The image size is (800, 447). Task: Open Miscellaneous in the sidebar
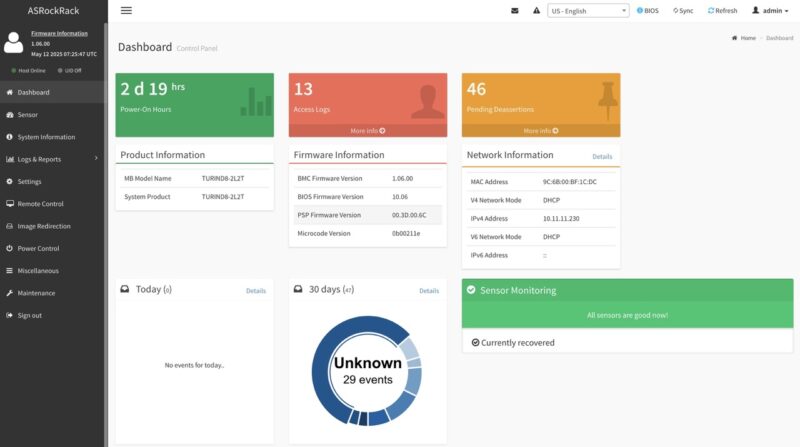click(x=53, y=271)
